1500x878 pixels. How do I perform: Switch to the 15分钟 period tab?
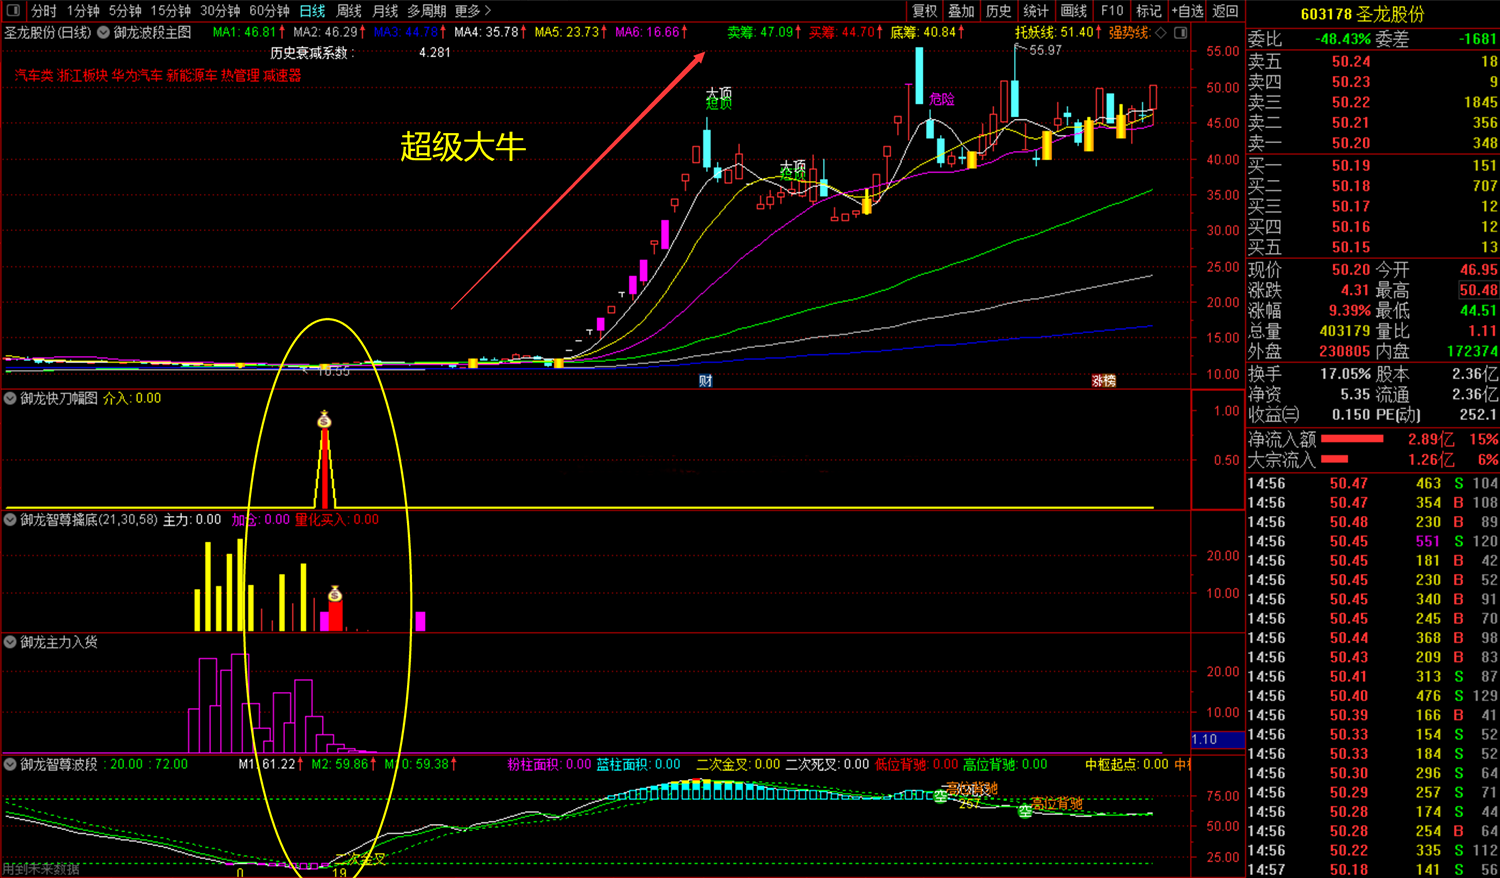pyautogui.click(x=170, y=11)
